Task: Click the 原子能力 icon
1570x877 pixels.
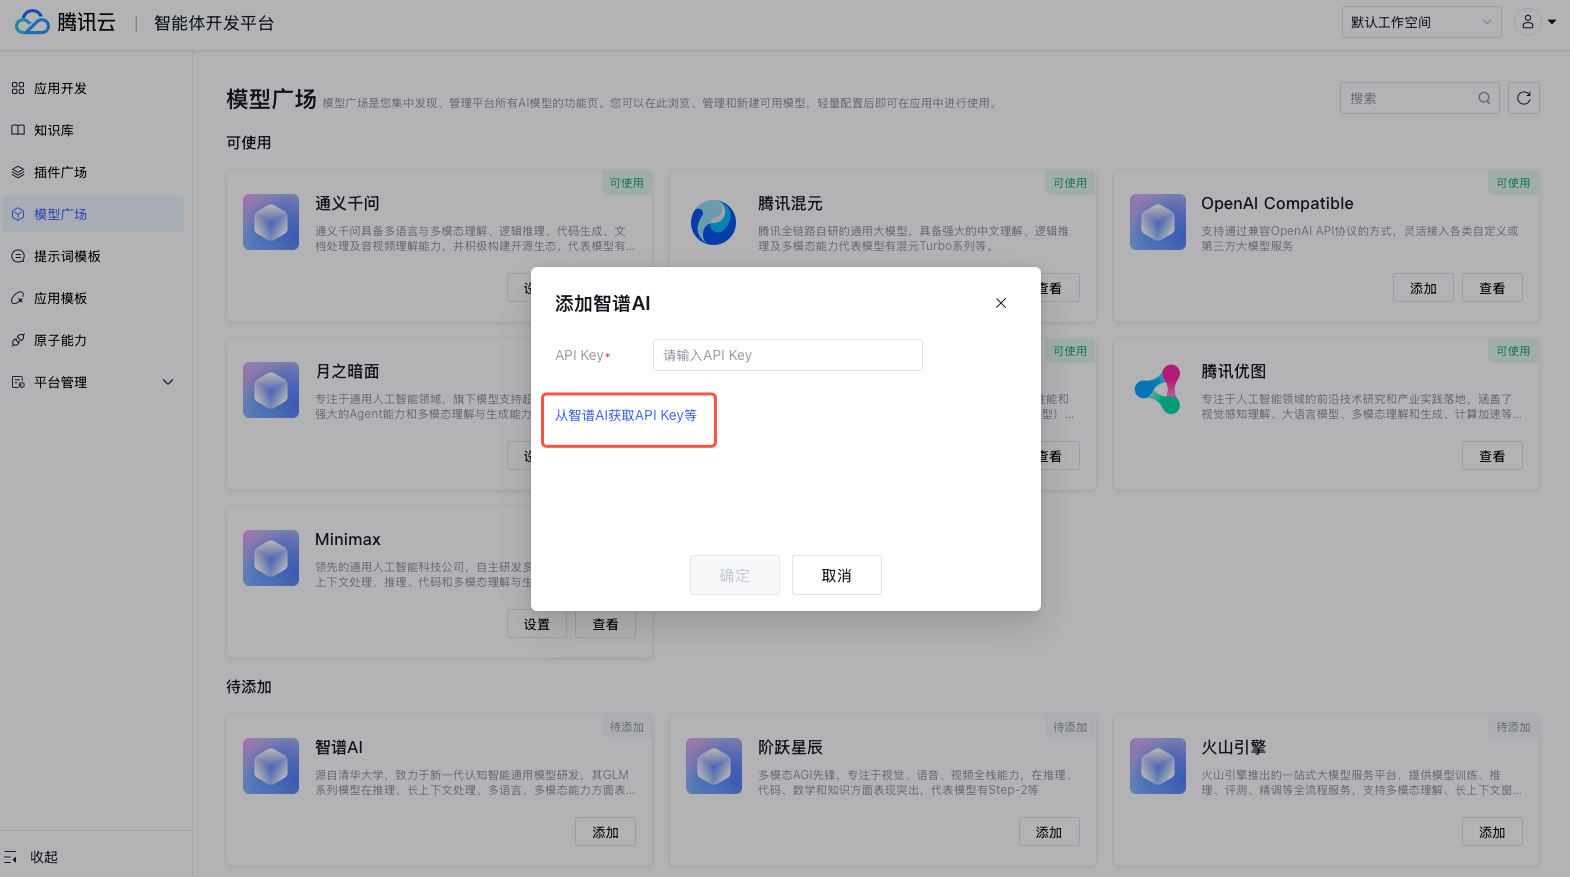Action: [18, 340]
